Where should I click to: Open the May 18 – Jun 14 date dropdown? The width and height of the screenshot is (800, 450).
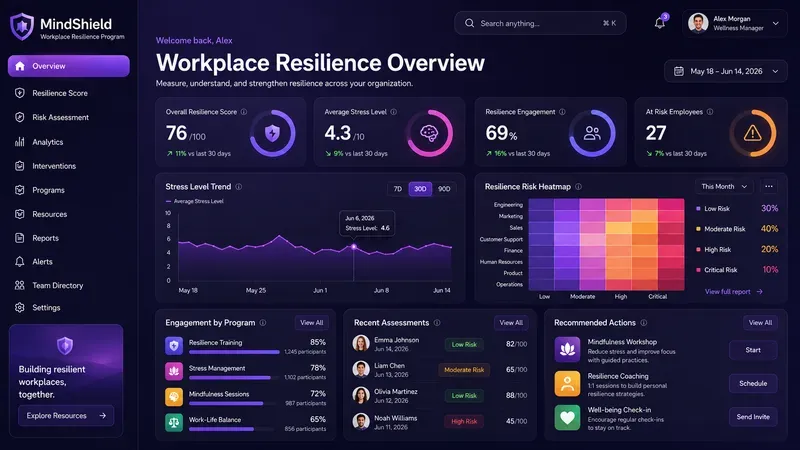726,71
